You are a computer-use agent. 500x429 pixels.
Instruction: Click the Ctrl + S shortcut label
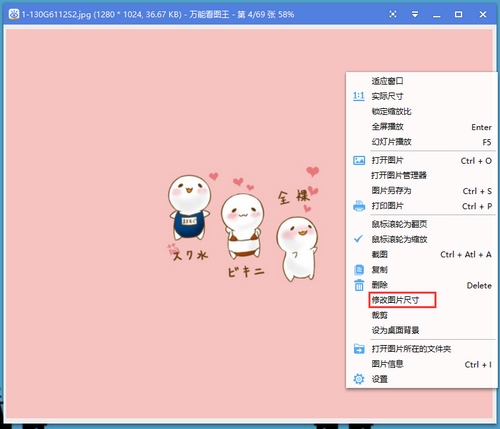coord(477,191)
